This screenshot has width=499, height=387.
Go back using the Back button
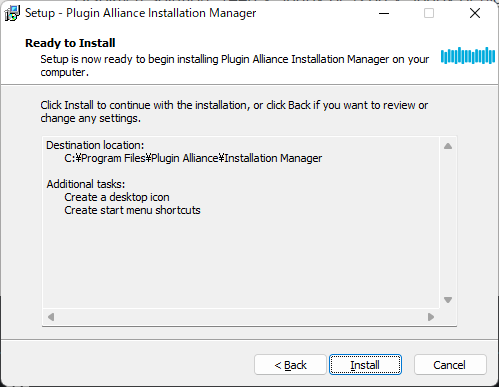(290, 365)
